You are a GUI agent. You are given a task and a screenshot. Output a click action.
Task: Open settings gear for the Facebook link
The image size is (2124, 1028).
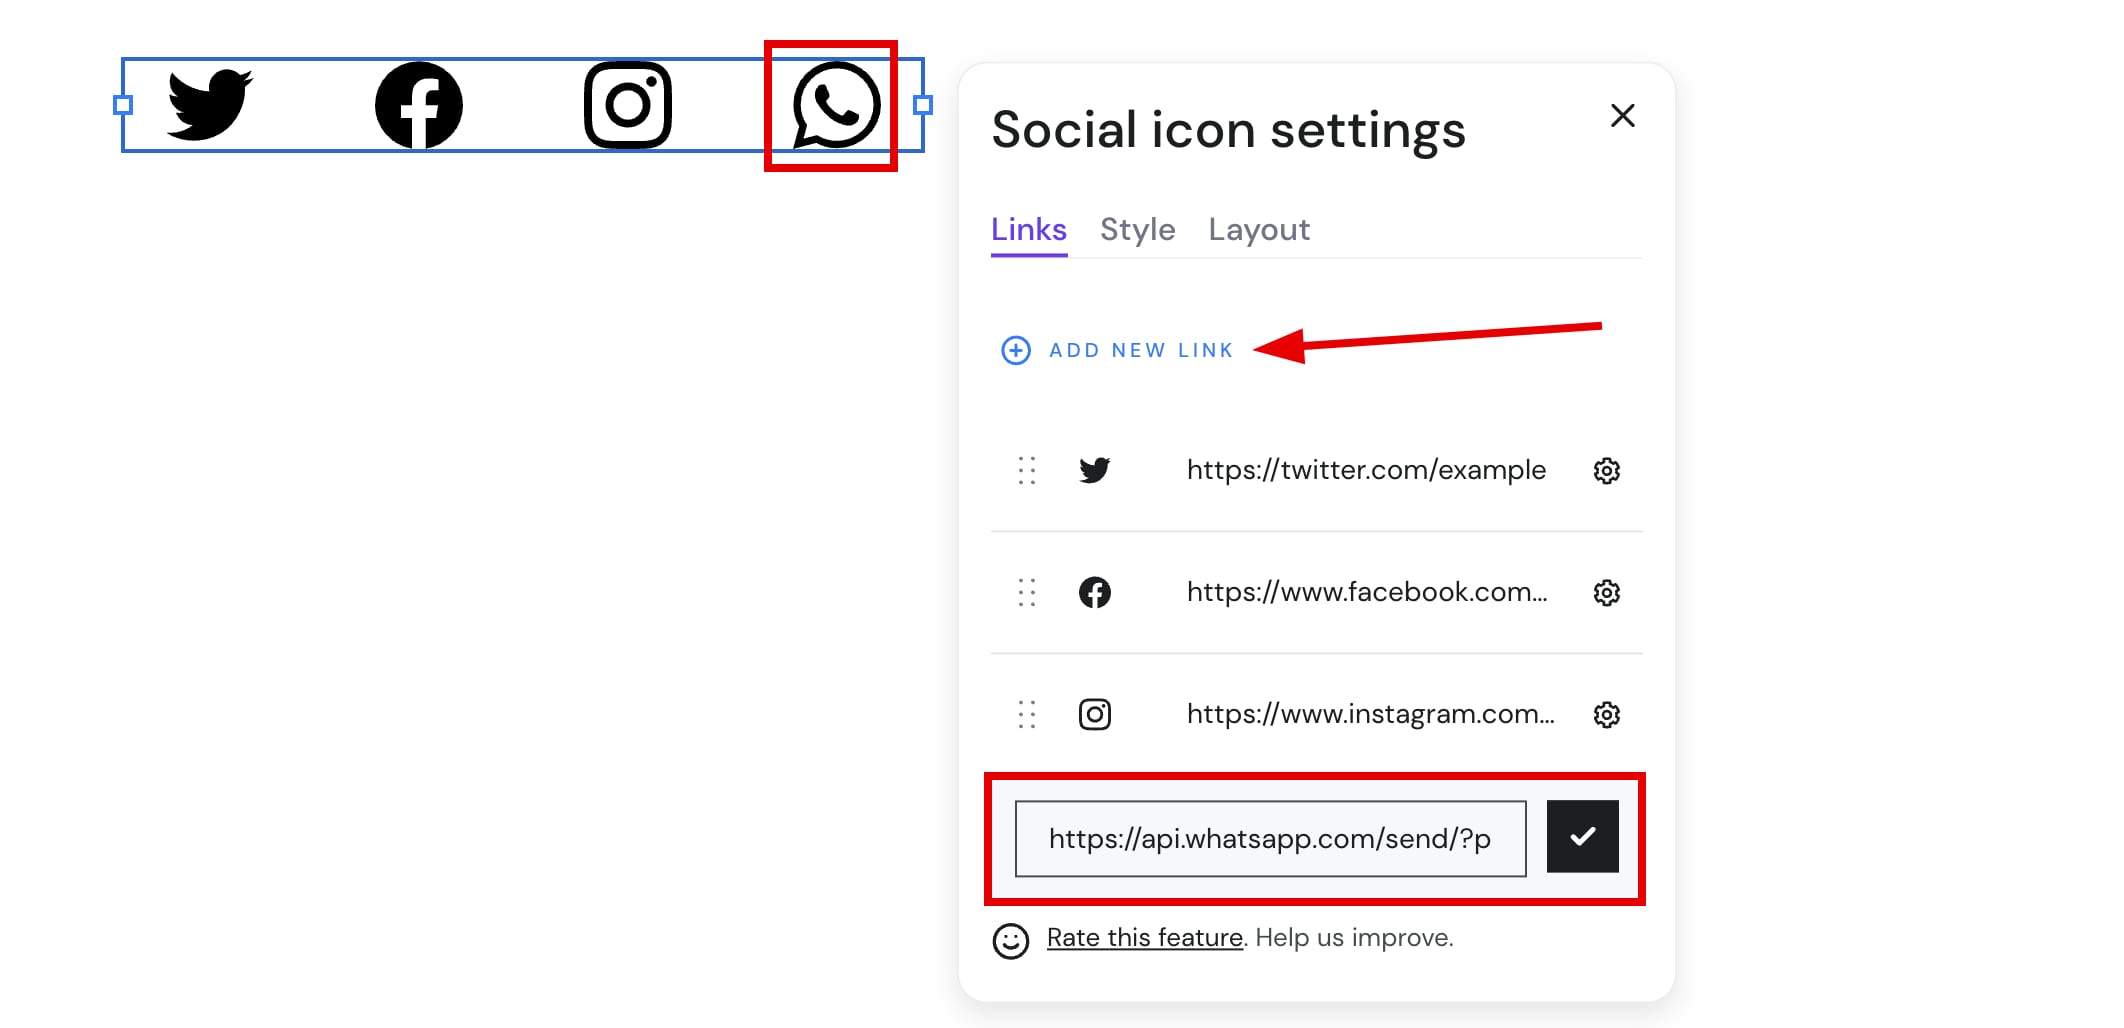click(1607, 592)
